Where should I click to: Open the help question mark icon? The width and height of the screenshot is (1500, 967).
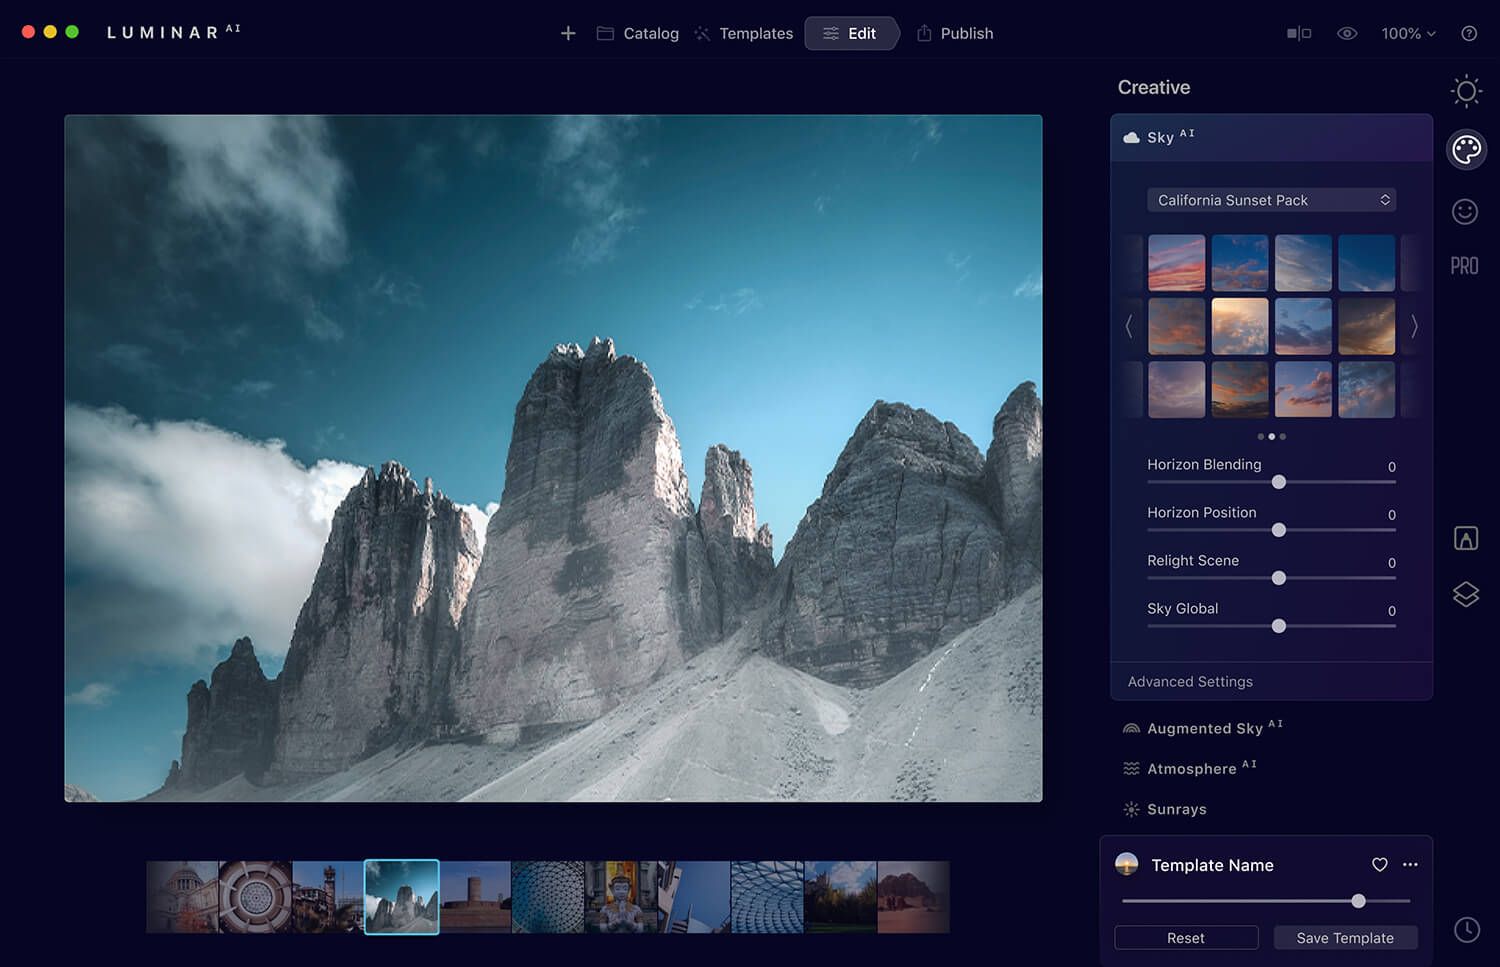[x=1469, y=33]
